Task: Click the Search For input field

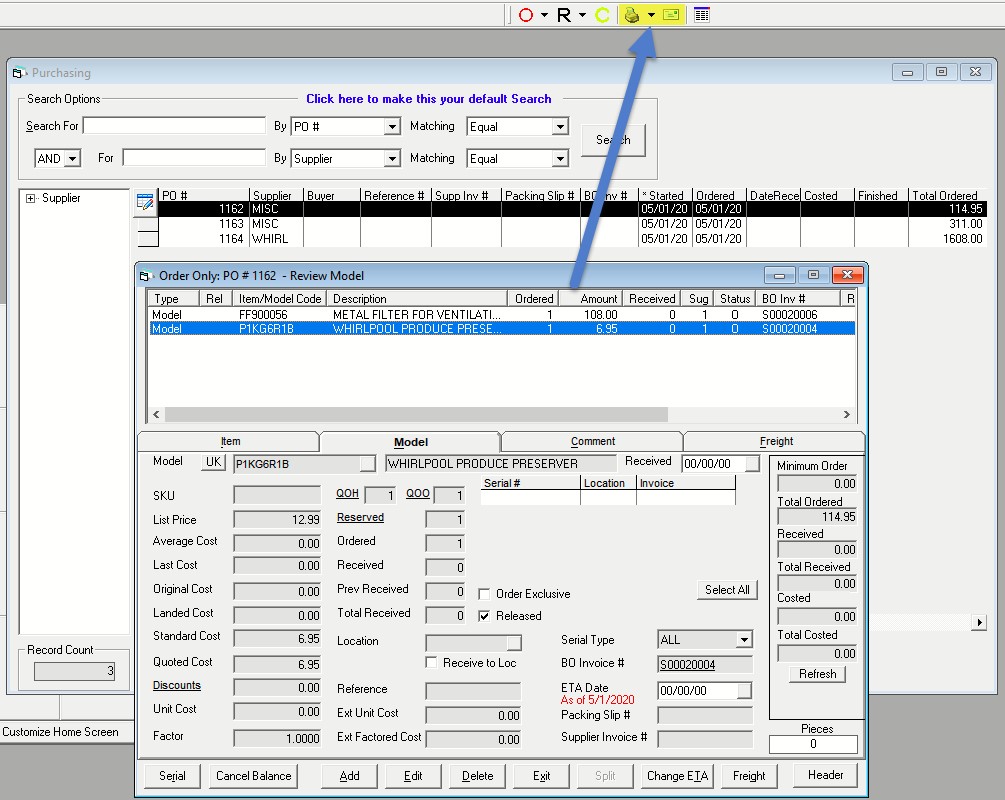Action: pos(174,126)
